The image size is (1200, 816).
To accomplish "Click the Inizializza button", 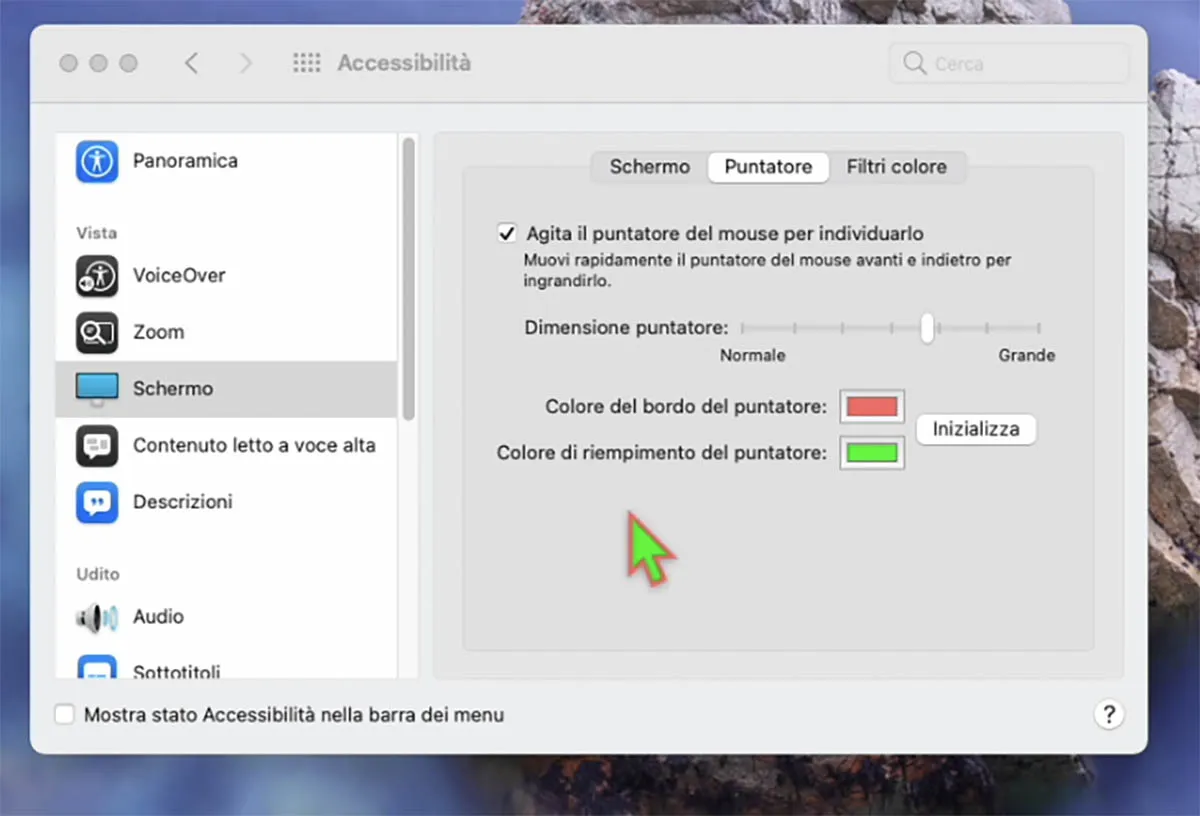I will pyautogui.click(x=975, y=429).
